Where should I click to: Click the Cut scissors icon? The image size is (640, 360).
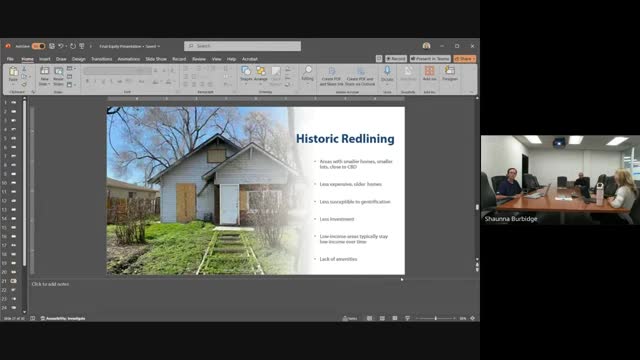point(24,69)
